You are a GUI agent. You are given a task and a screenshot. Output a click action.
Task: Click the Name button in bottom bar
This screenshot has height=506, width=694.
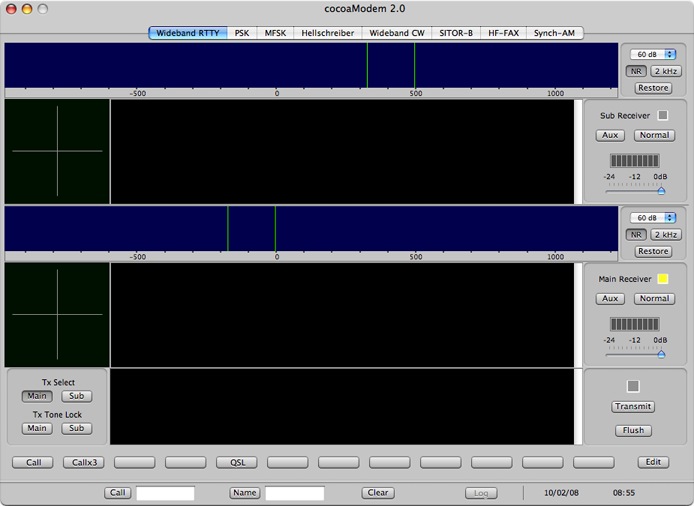tap(245, 493)
